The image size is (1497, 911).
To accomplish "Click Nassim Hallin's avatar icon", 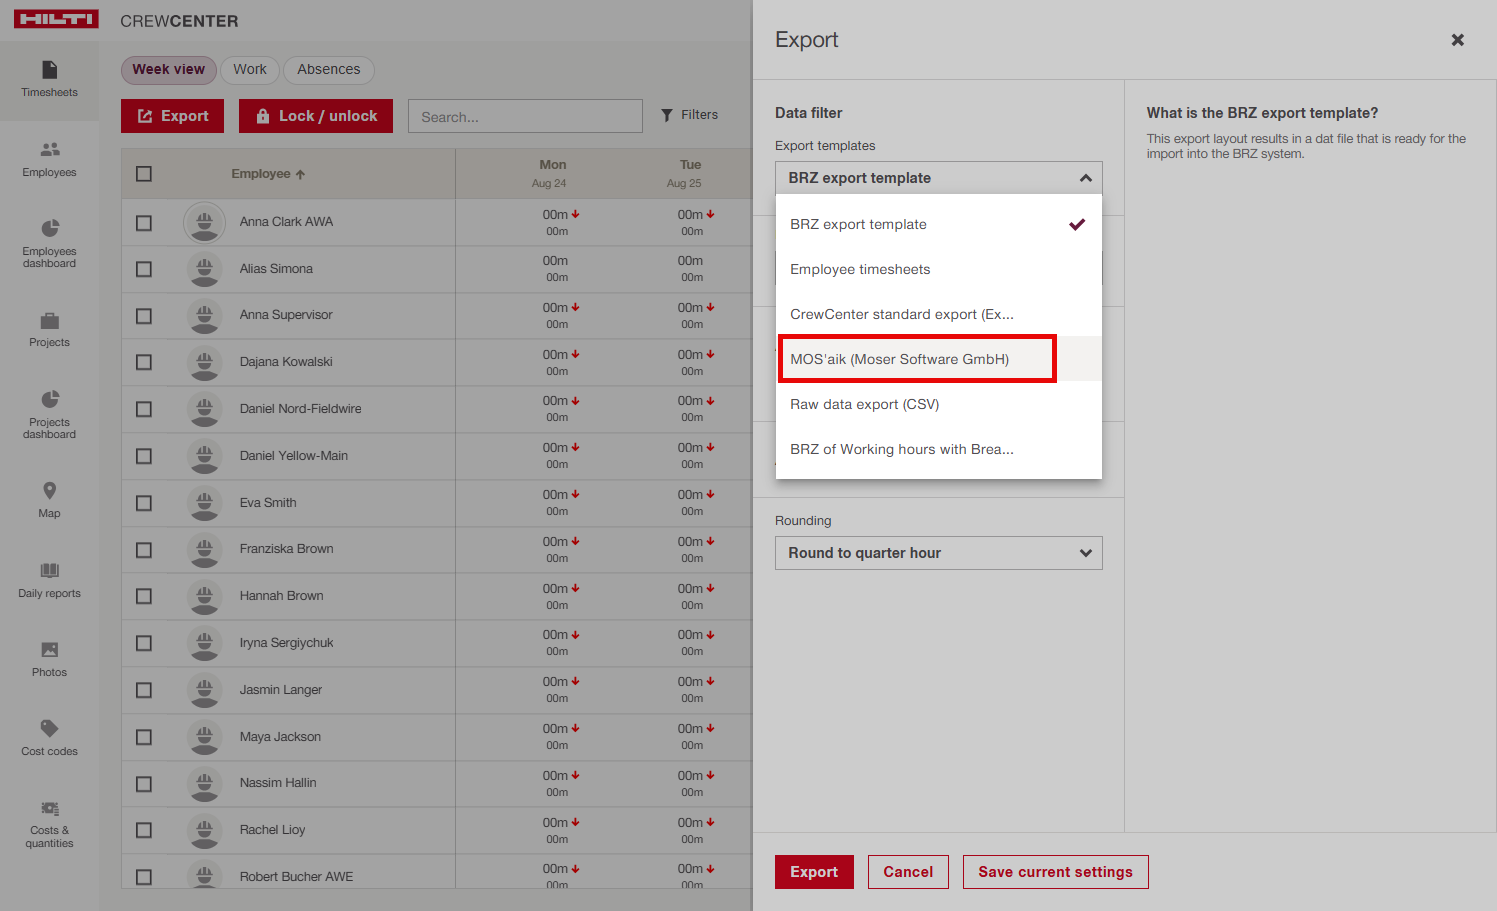I will tap(204, 783).
